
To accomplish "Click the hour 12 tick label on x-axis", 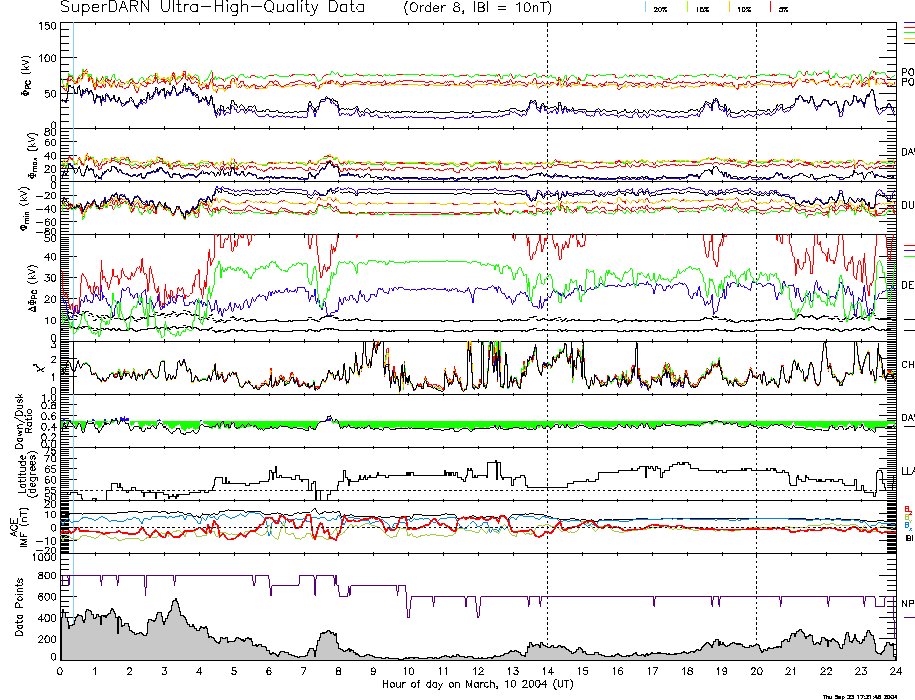I will point(478,671).
